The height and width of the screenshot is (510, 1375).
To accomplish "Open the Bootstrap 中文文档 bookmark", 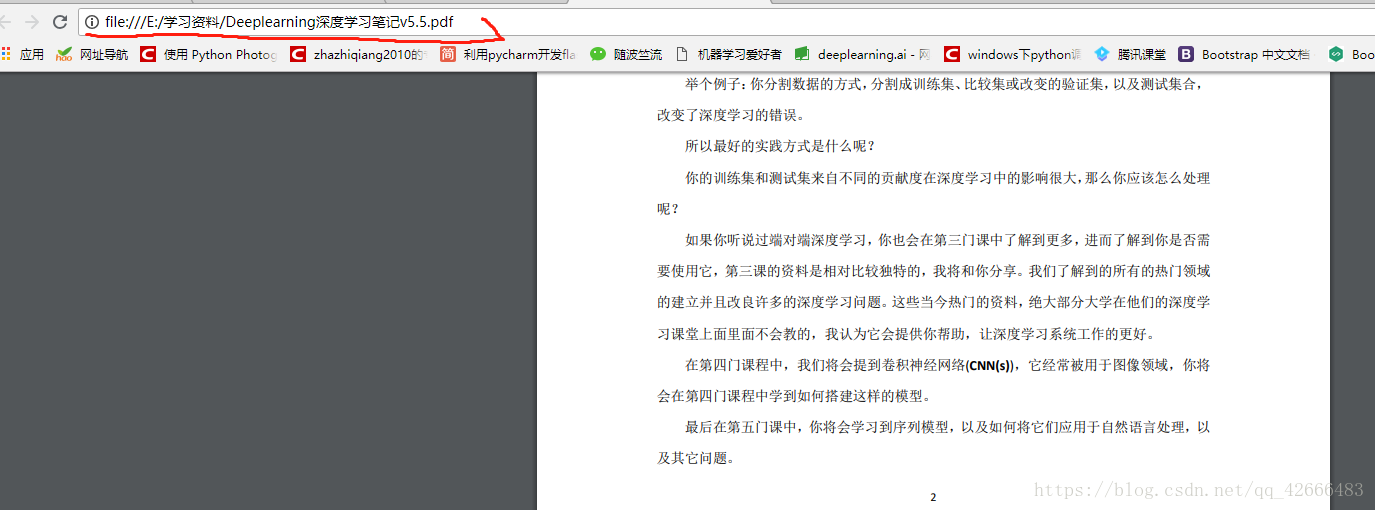I will point(1244,54).
